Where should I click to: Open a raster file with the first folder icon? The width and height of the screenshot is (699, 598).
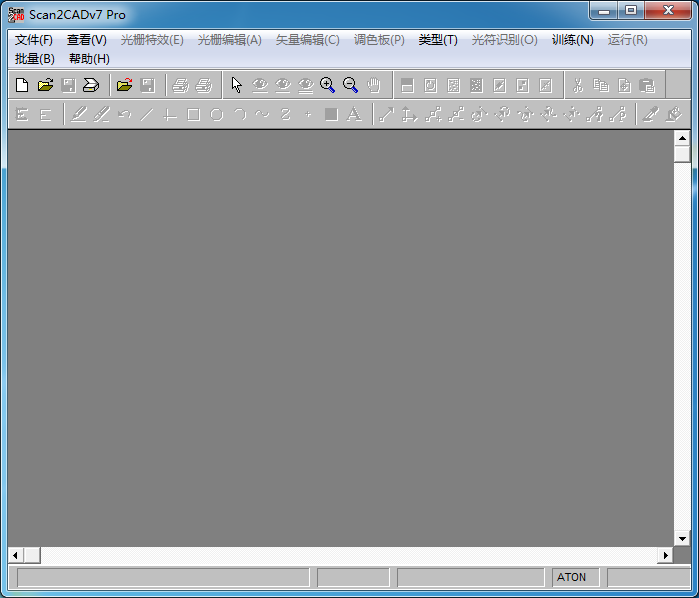tap(45, 85)
